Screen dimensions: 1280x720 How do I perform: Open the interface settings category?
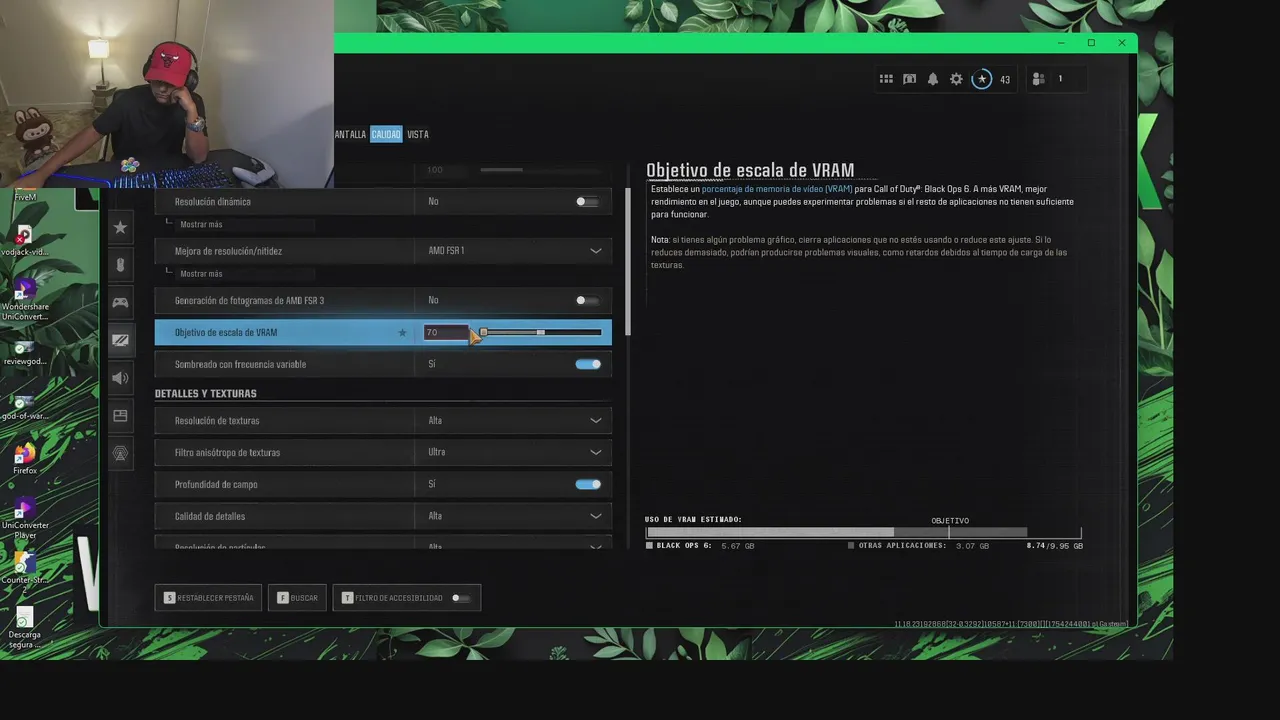click(120, 416)
